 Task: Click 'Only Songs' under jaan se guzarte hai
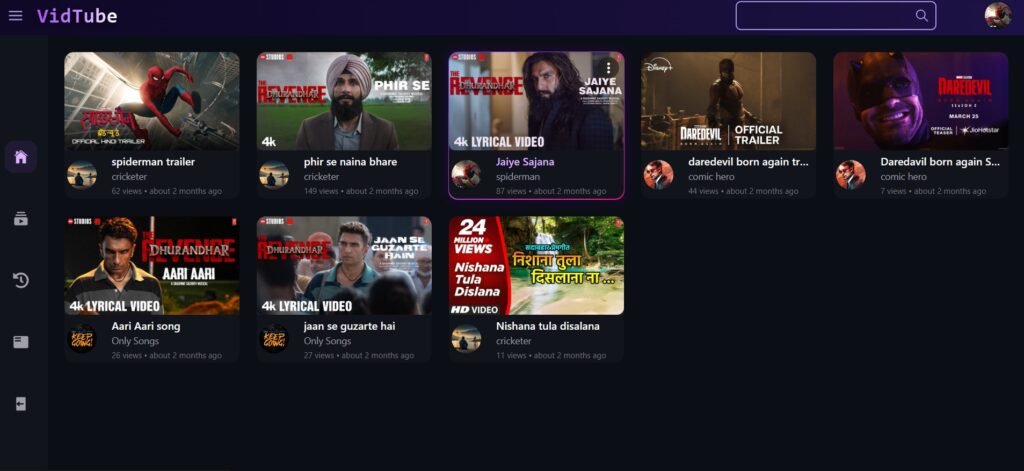click(x=327, y=341)
